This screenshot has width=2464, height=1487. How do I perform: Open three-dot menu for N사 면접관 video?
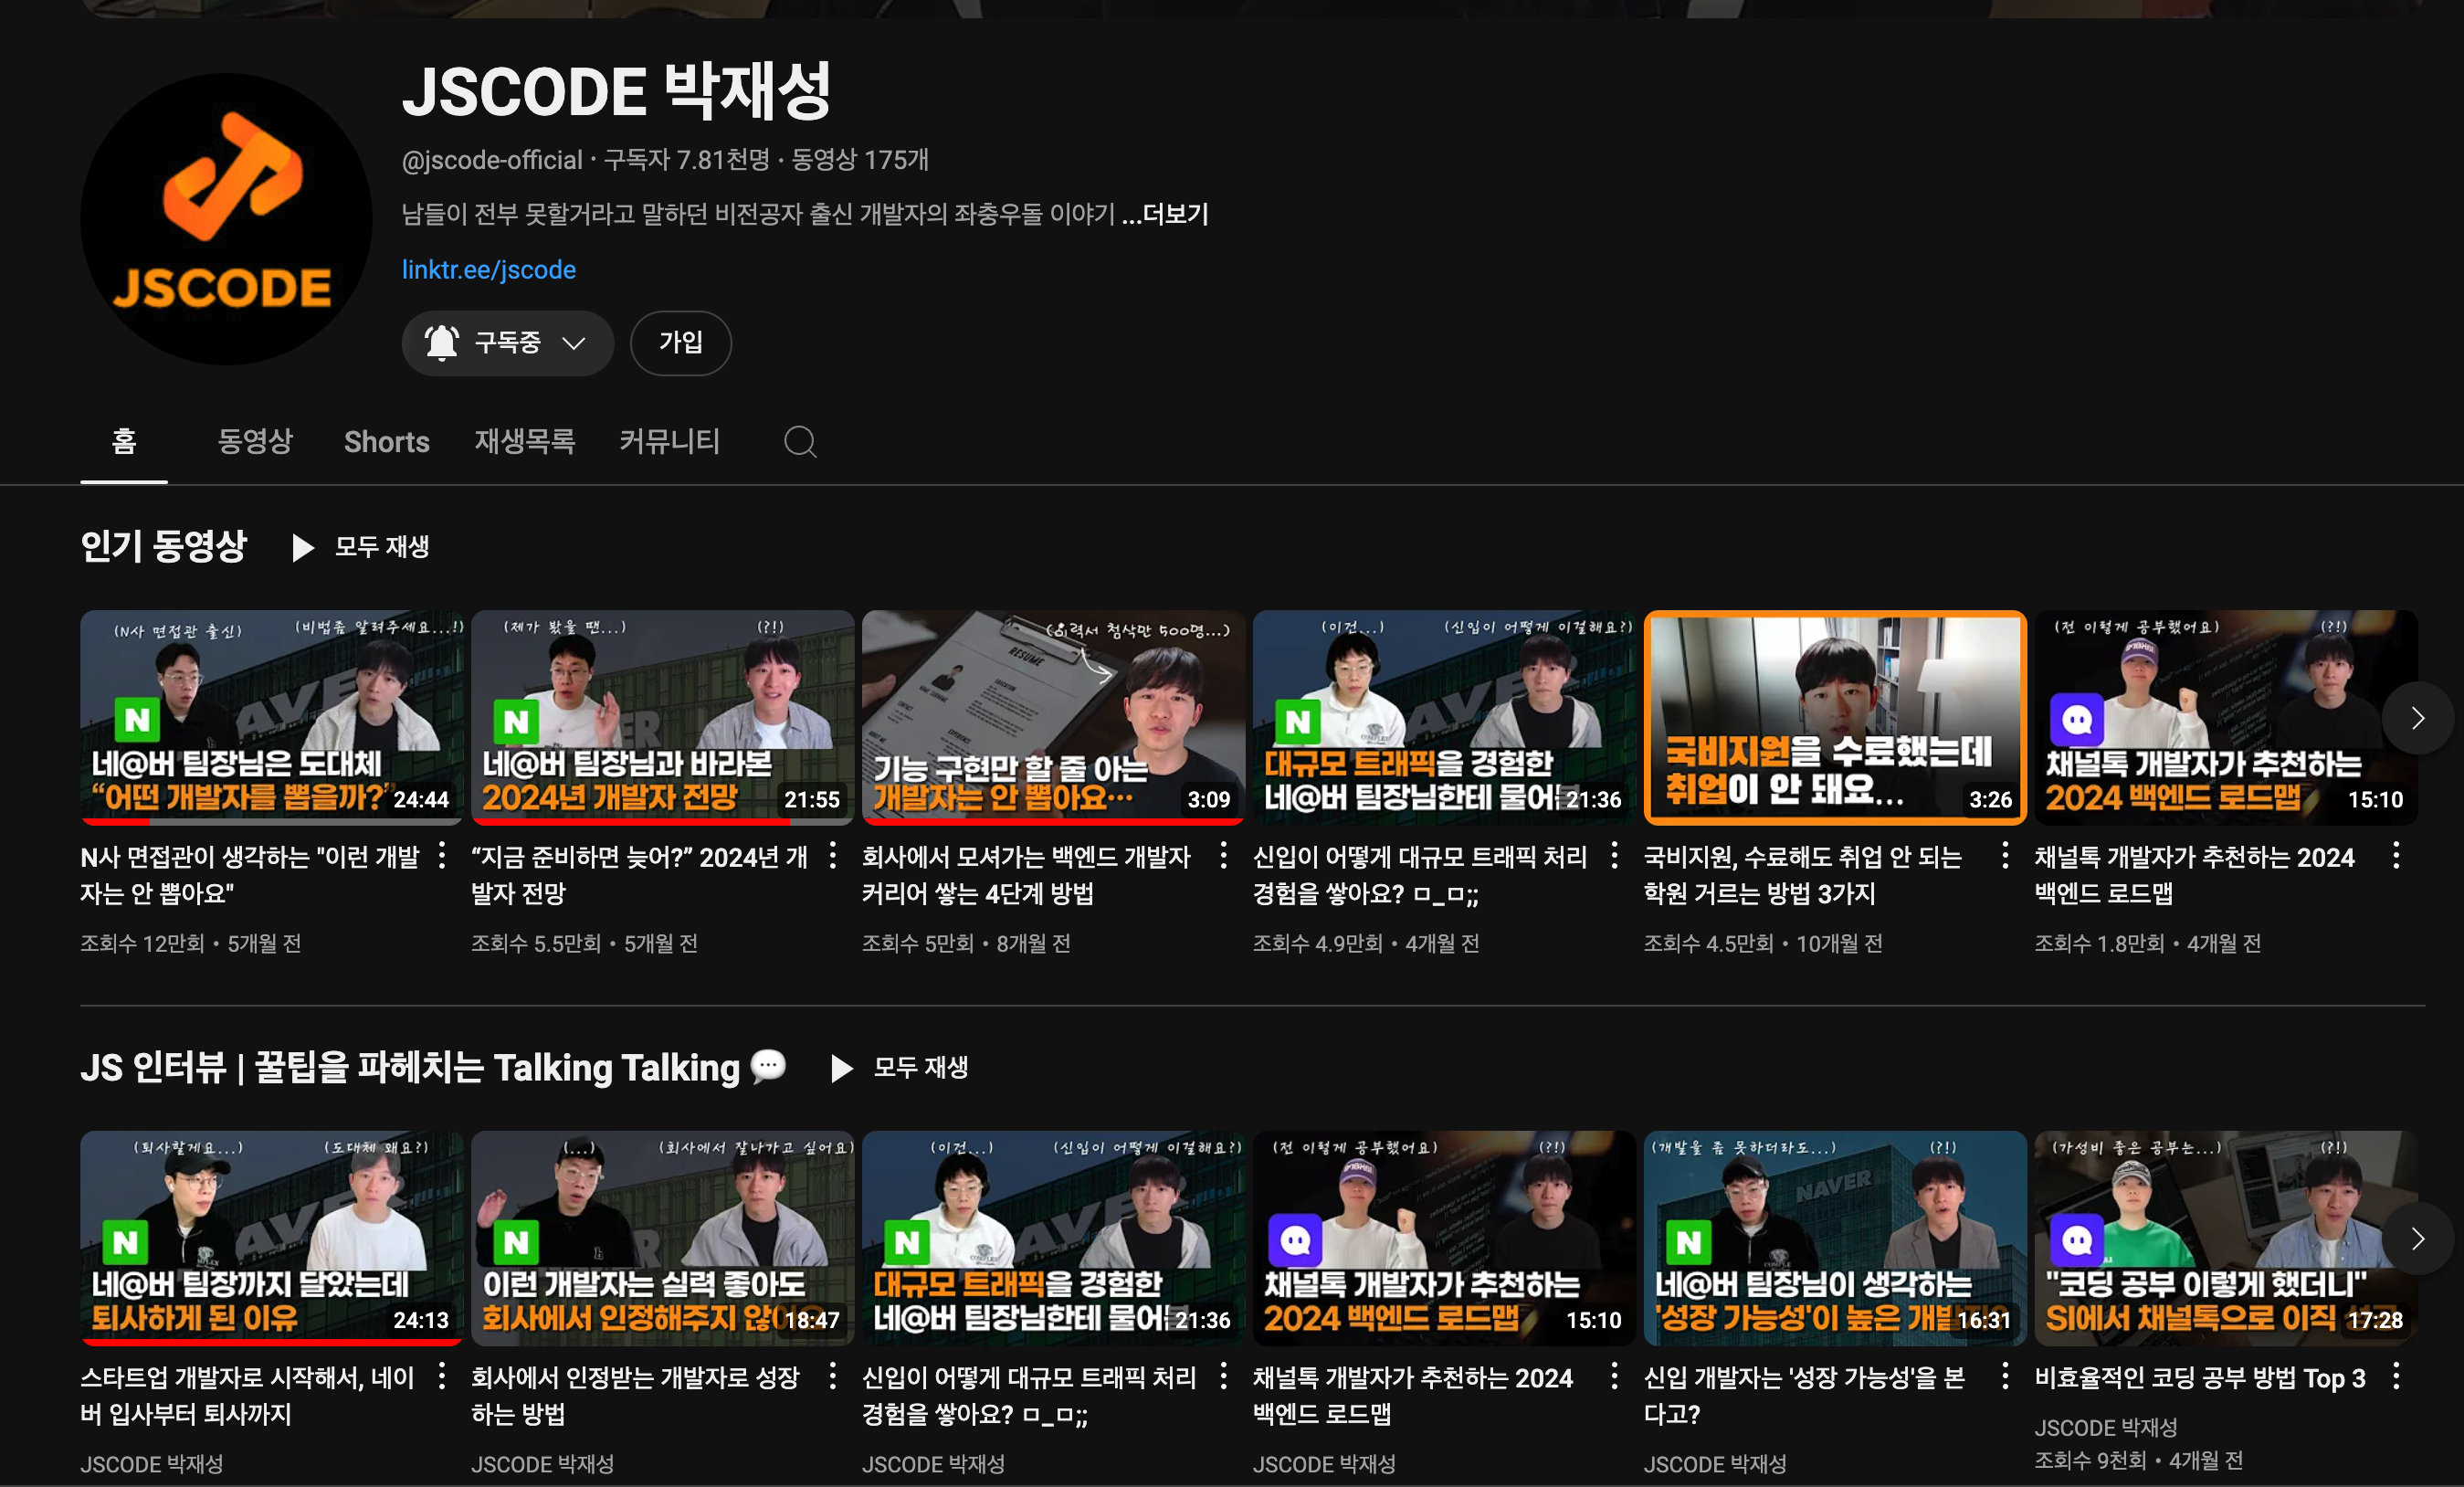point(442,856)
